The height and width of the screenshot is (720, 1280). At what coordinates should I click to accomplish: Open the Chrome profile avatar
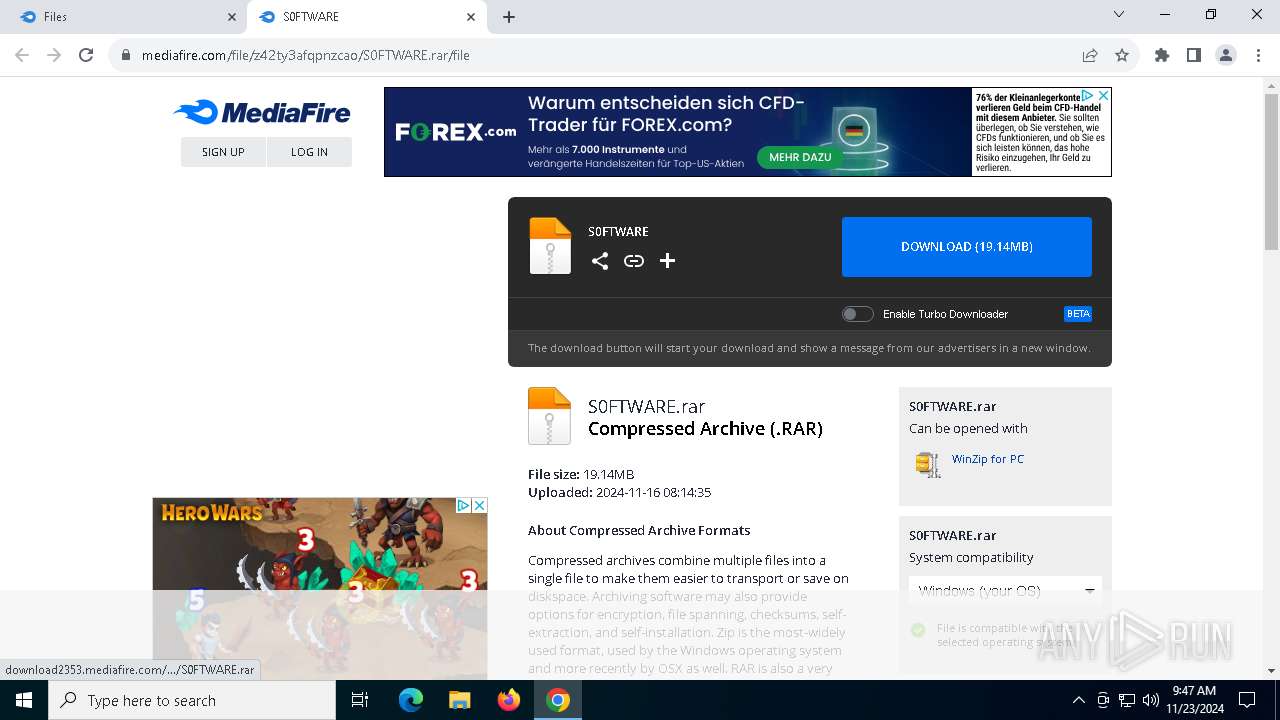[1226, 55]
